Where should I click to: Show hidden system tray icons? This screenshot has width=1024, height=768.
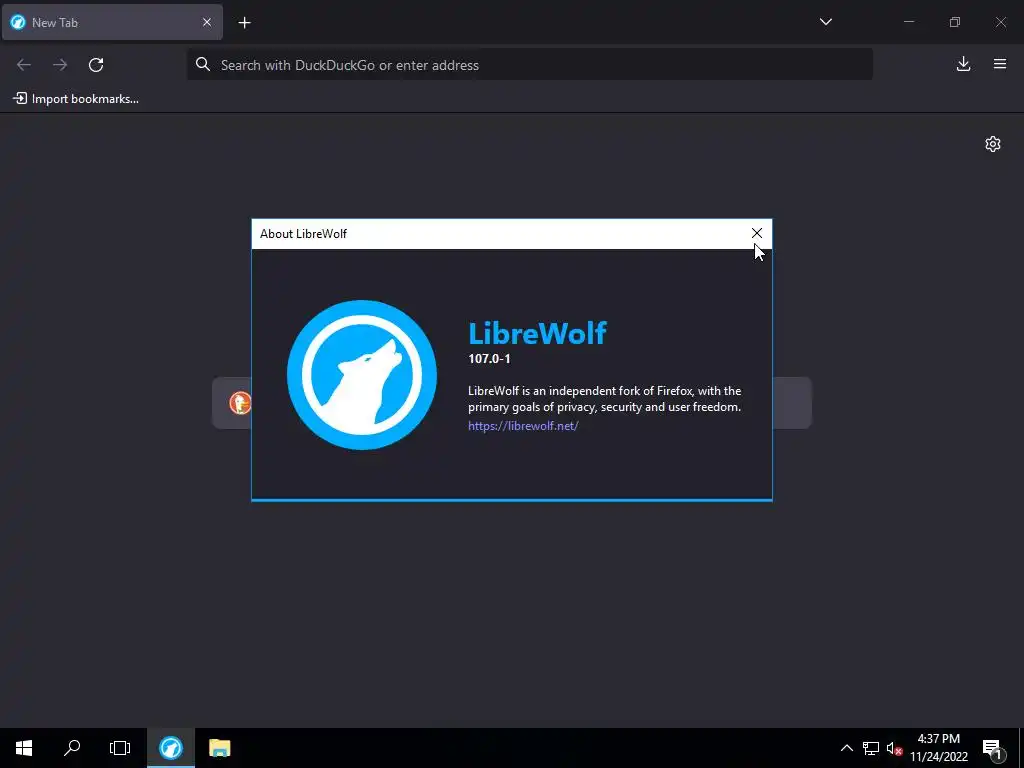point(846,748)
